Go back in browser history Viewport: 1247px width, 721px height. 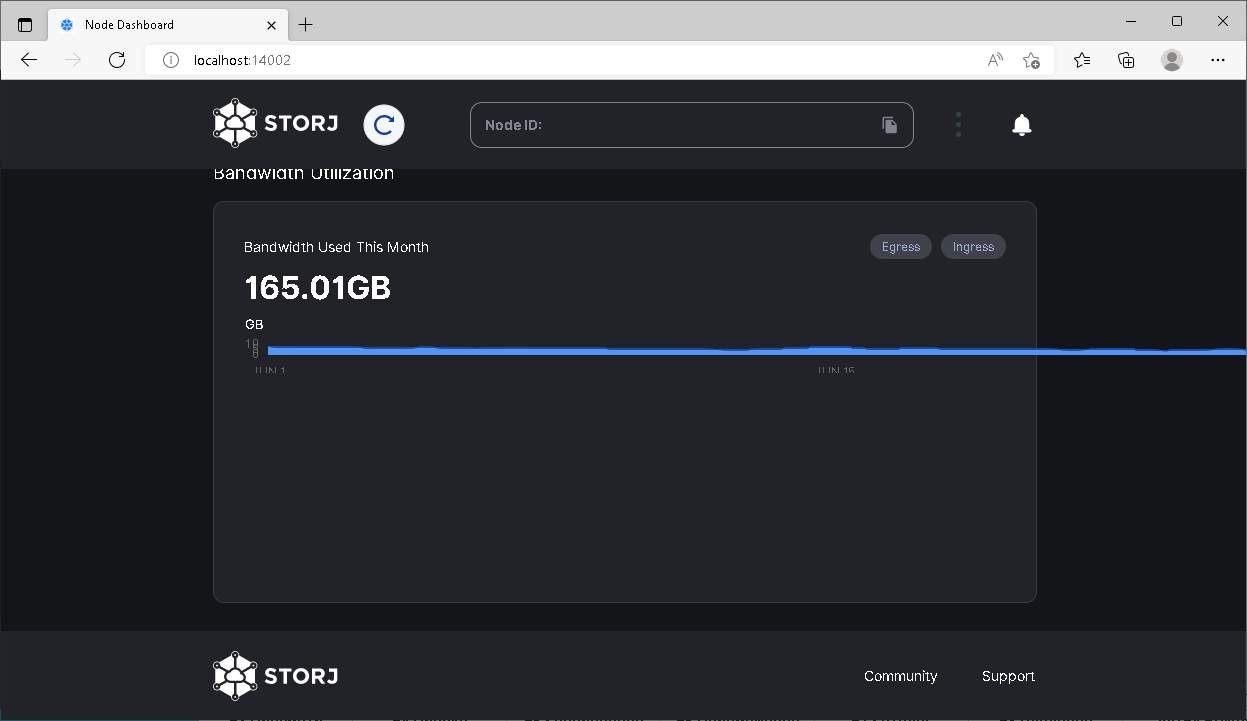coord(29,60)
